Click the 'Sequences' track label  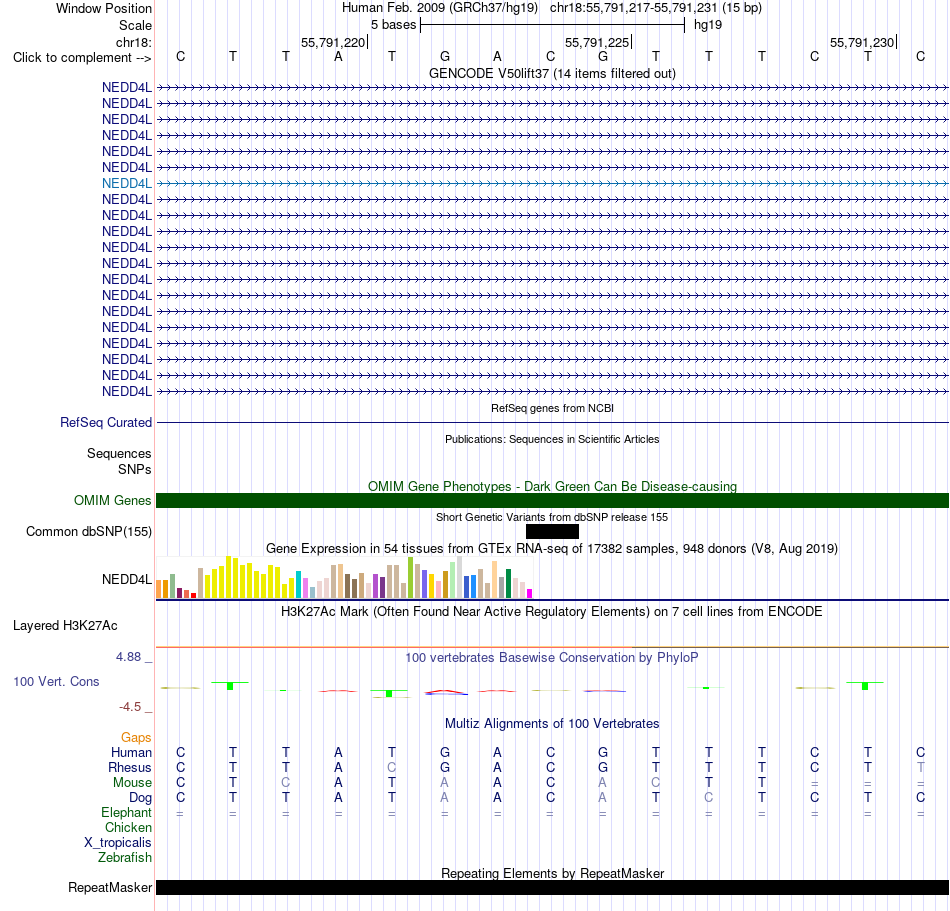119,453
